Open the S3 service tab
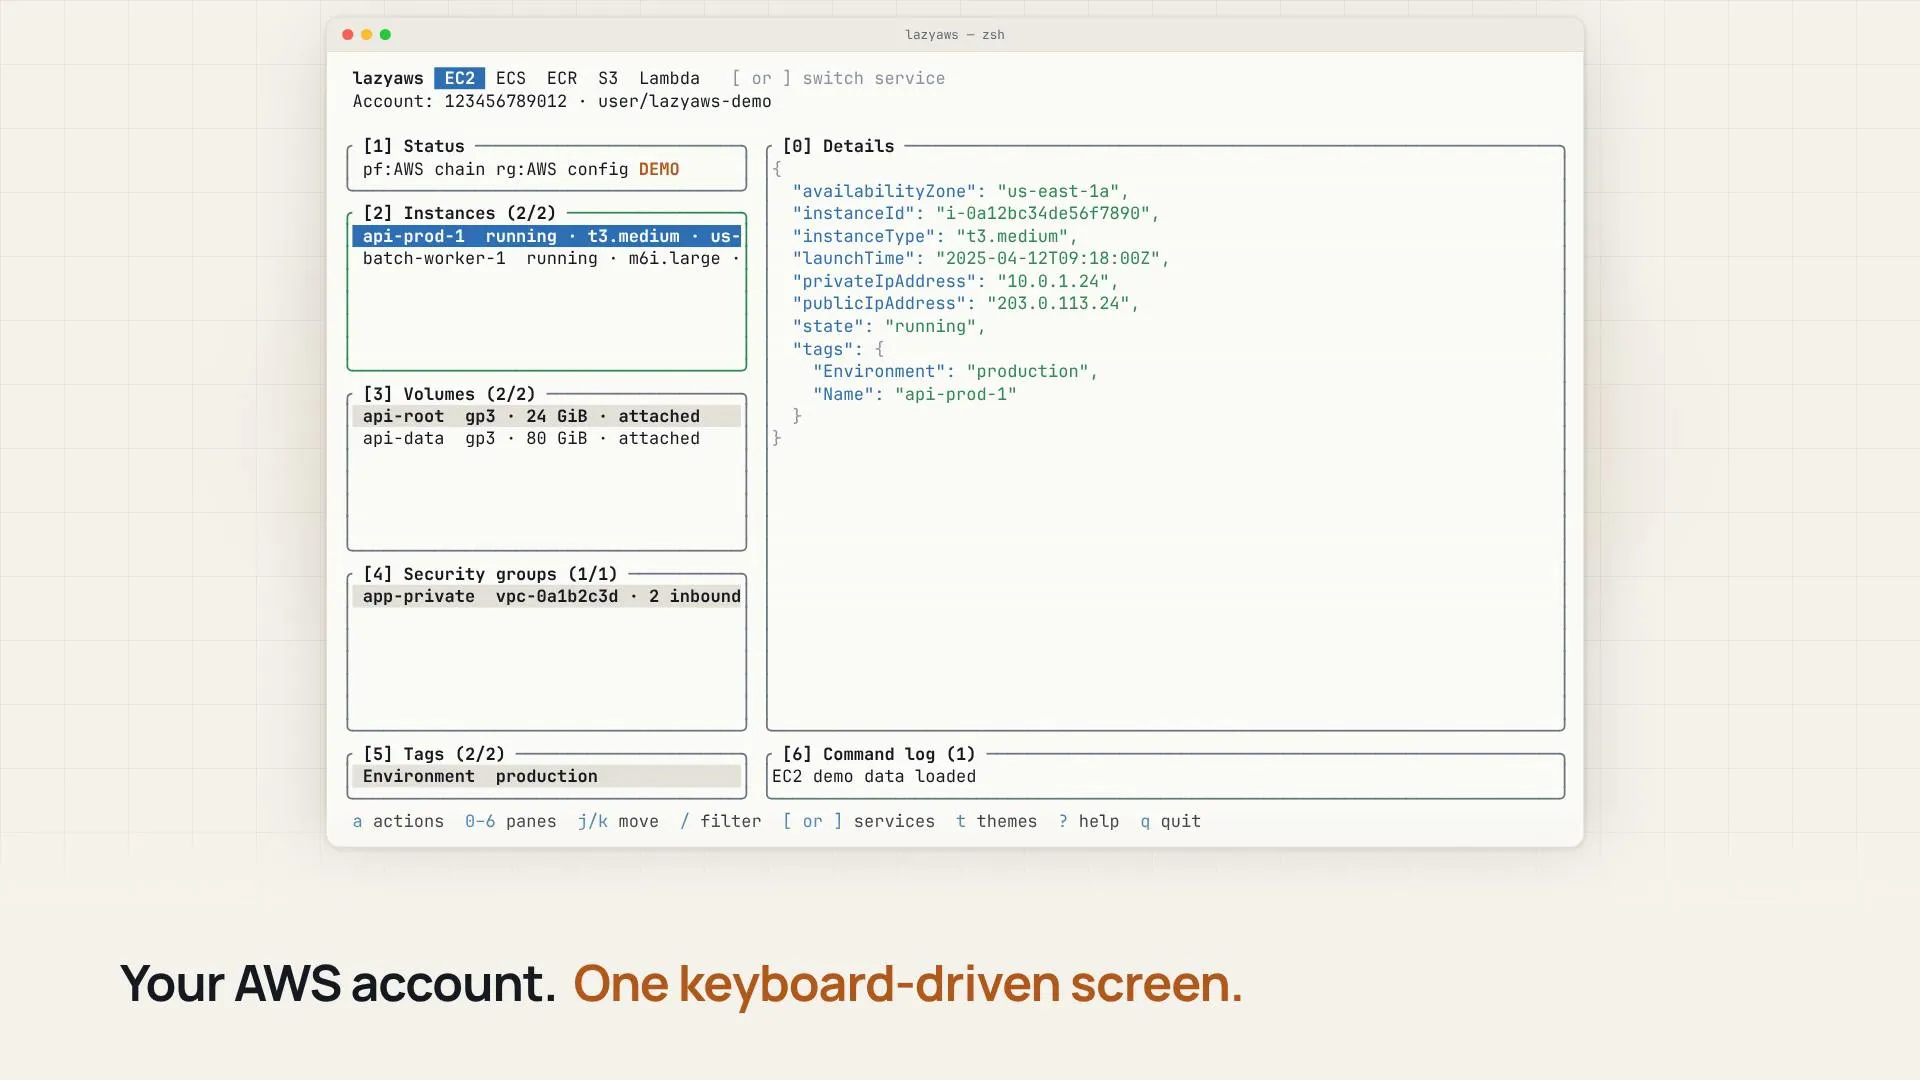This screenshot has width=1920, height=1080. click(608, 78)
